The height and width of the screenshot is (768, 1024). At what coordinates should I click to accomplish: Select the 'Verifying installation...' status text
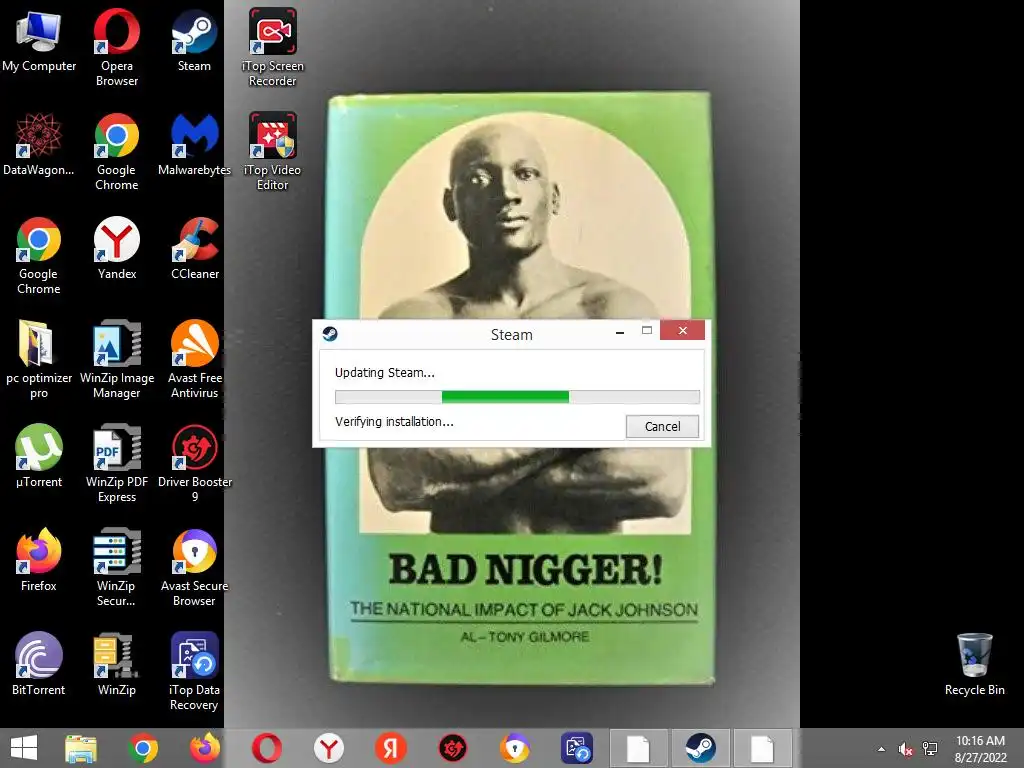(x=394, y=422)
